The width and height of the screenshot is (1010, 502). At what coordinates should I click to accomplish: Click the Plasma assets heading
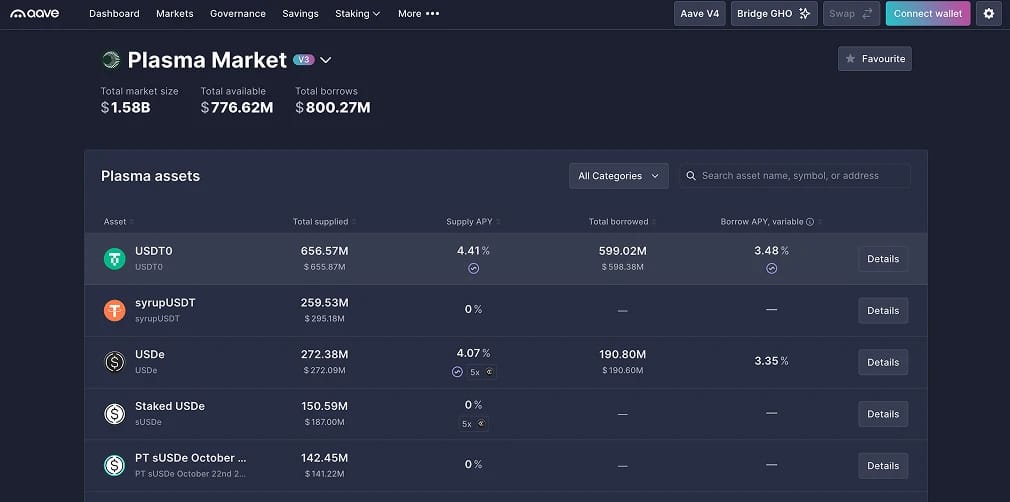coord(151,176)
